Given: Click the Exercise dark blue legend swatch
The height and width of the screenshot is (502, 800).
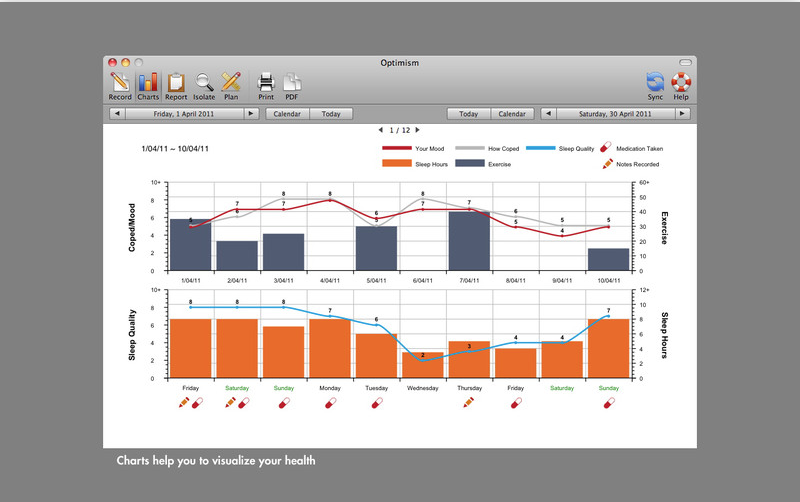Looking at the screenshot, I should pyautogui.click(x=469, y=163).
